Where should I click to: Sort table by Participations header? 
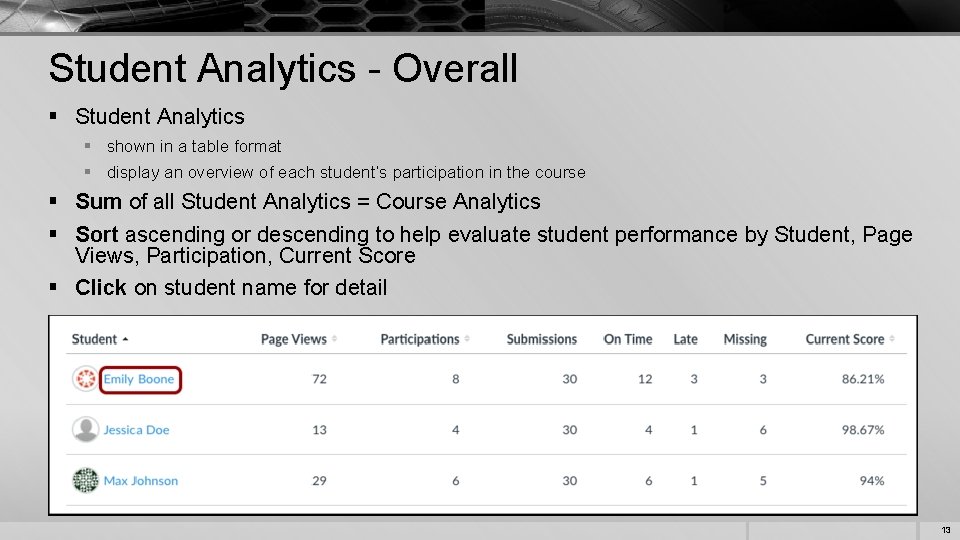coord(419,339)
